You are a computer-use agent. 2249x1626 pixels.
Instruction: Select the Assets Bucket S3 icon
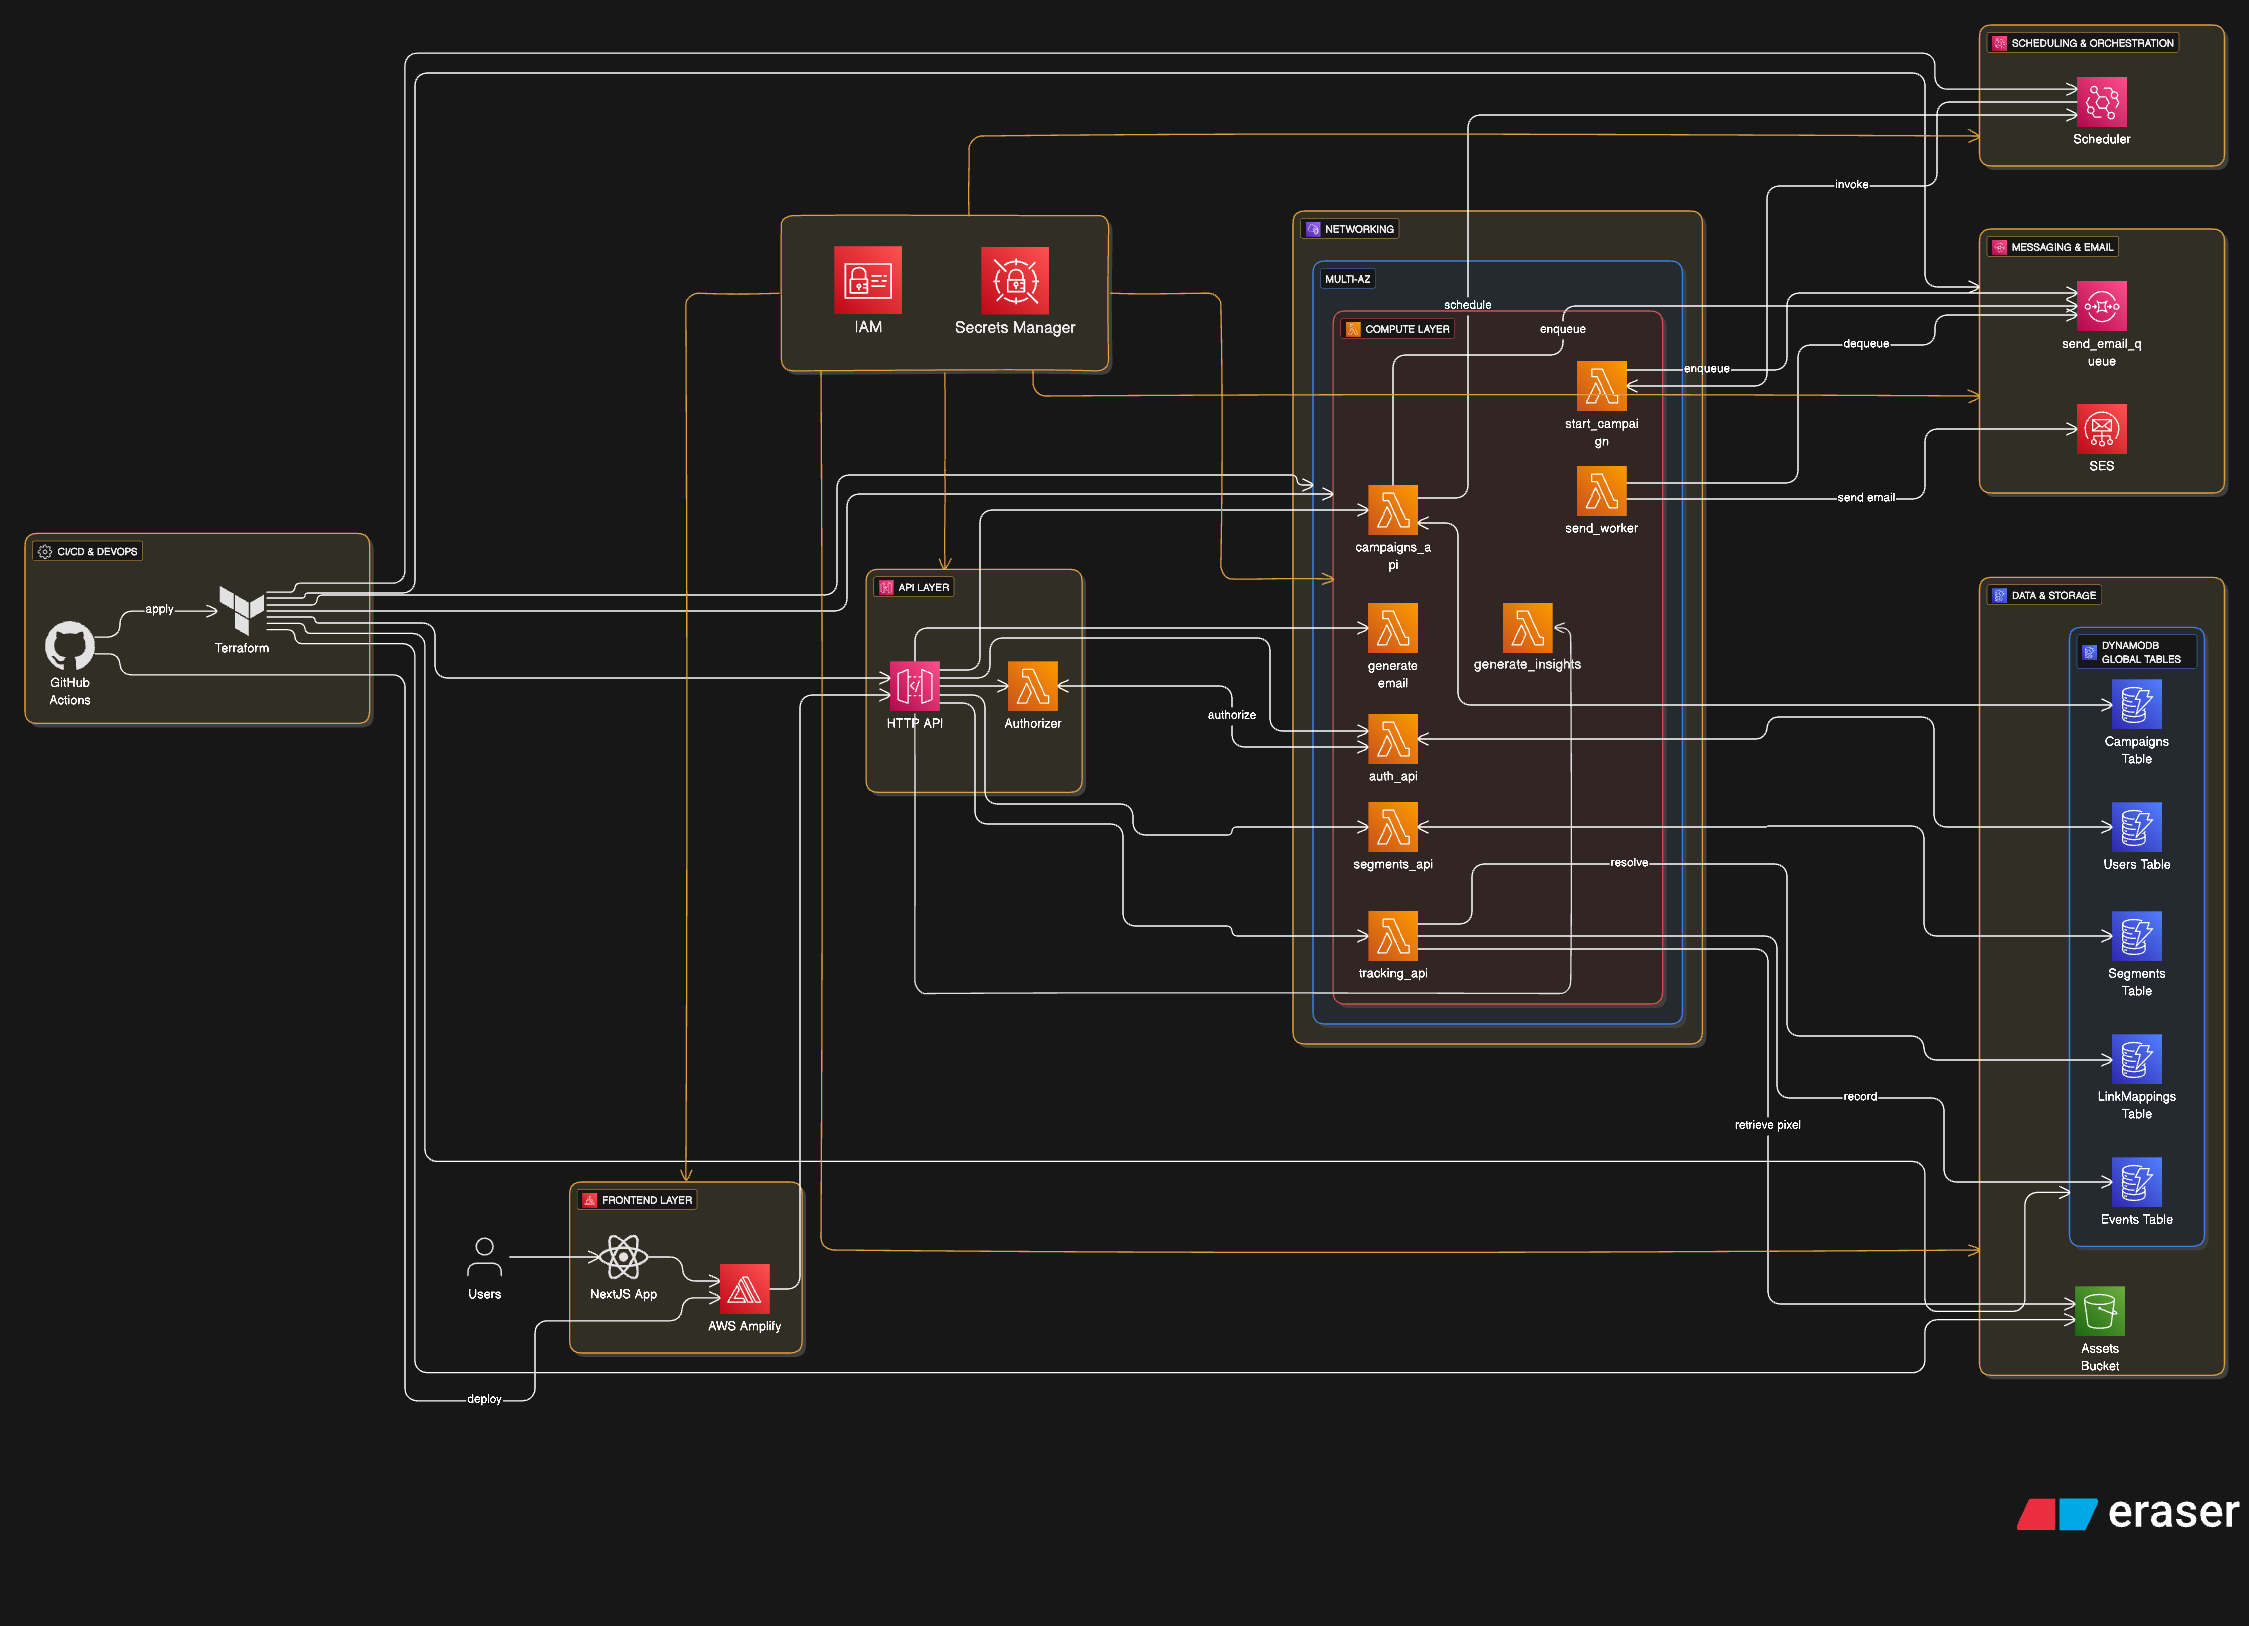[2099, 1311]
